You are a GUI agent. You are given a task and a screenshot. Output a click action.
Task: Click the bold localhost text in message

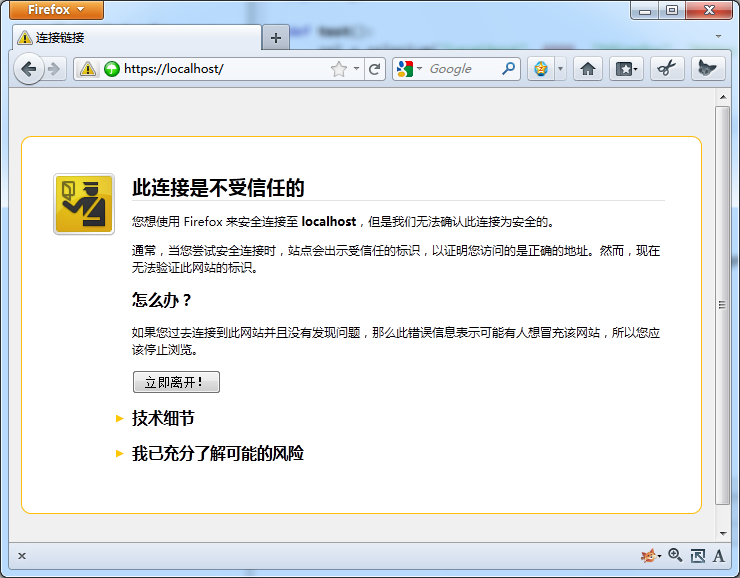328,221
